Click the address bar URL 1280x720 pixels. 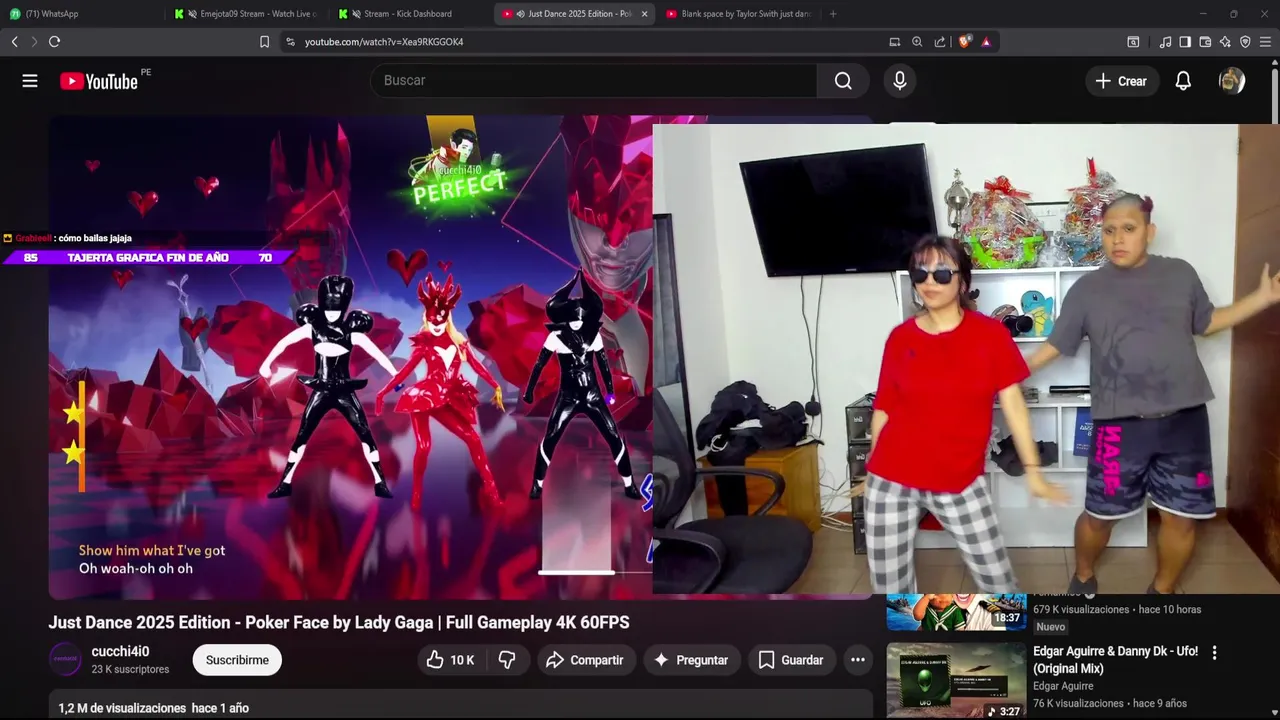384,42
